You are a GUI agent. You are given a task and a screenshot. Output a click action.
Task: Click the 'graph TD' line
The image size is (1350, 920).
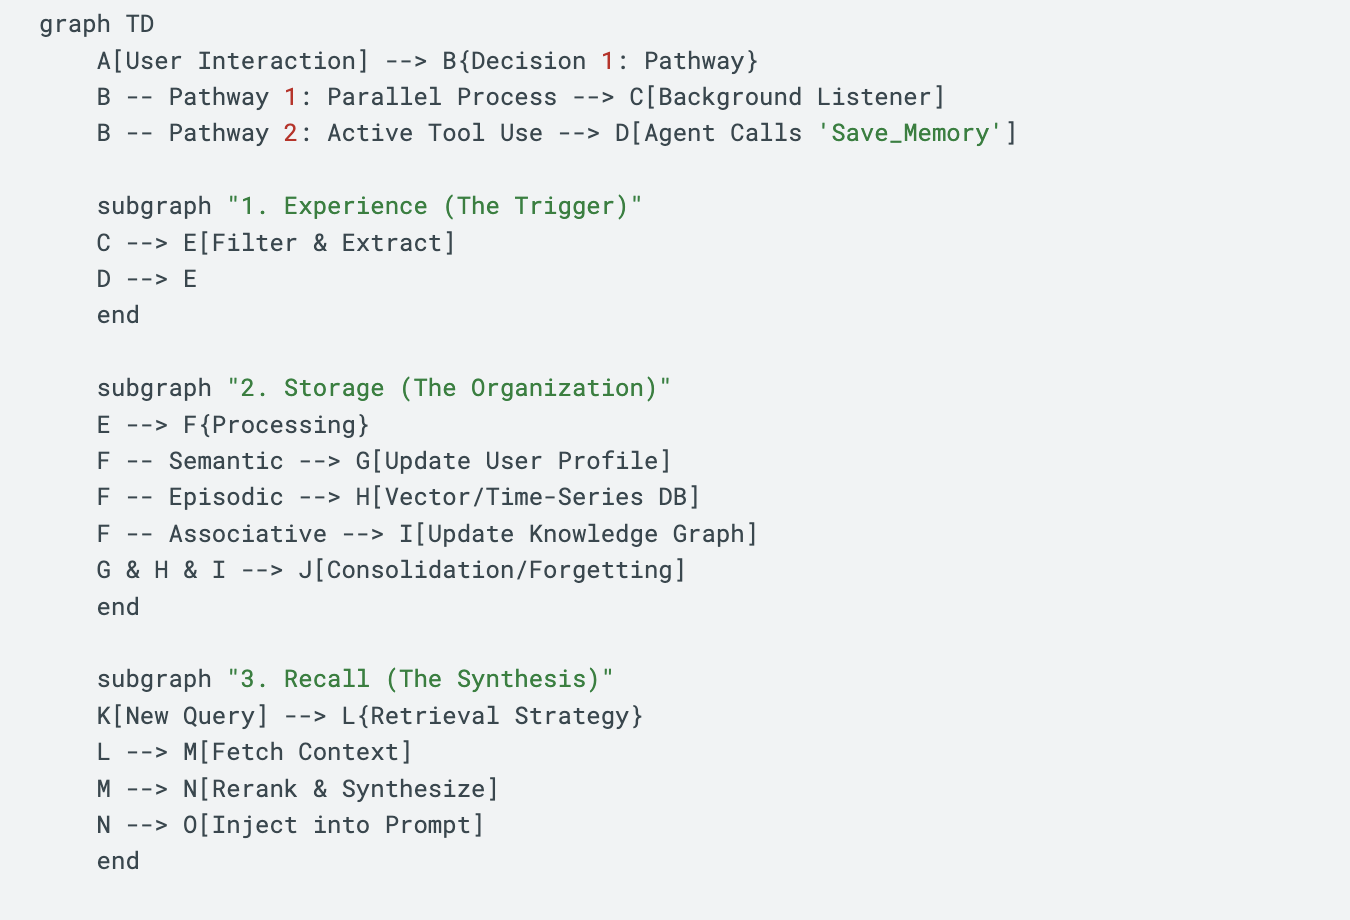pos(96,24)
